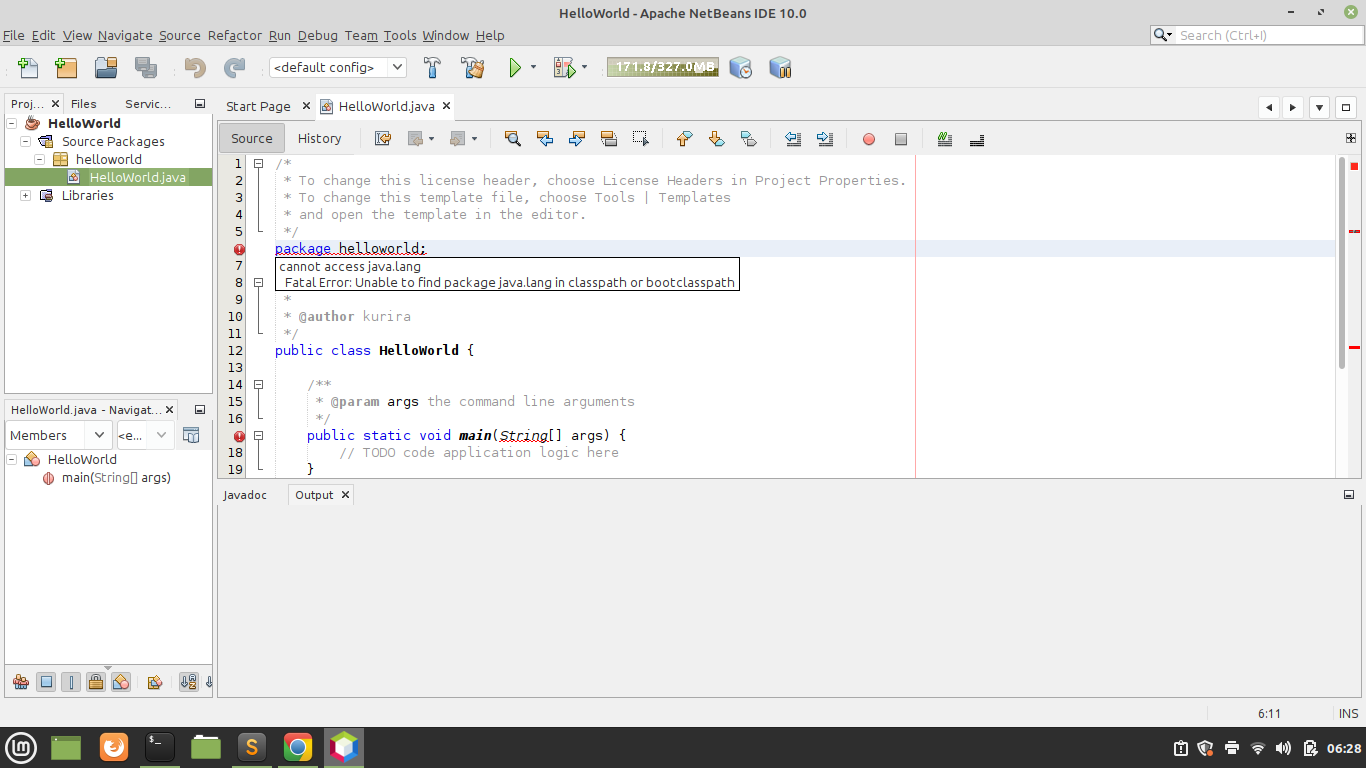Toggle Show Non-Public Members lock icon
The image size is (1366, 768).
pos(96,682)
